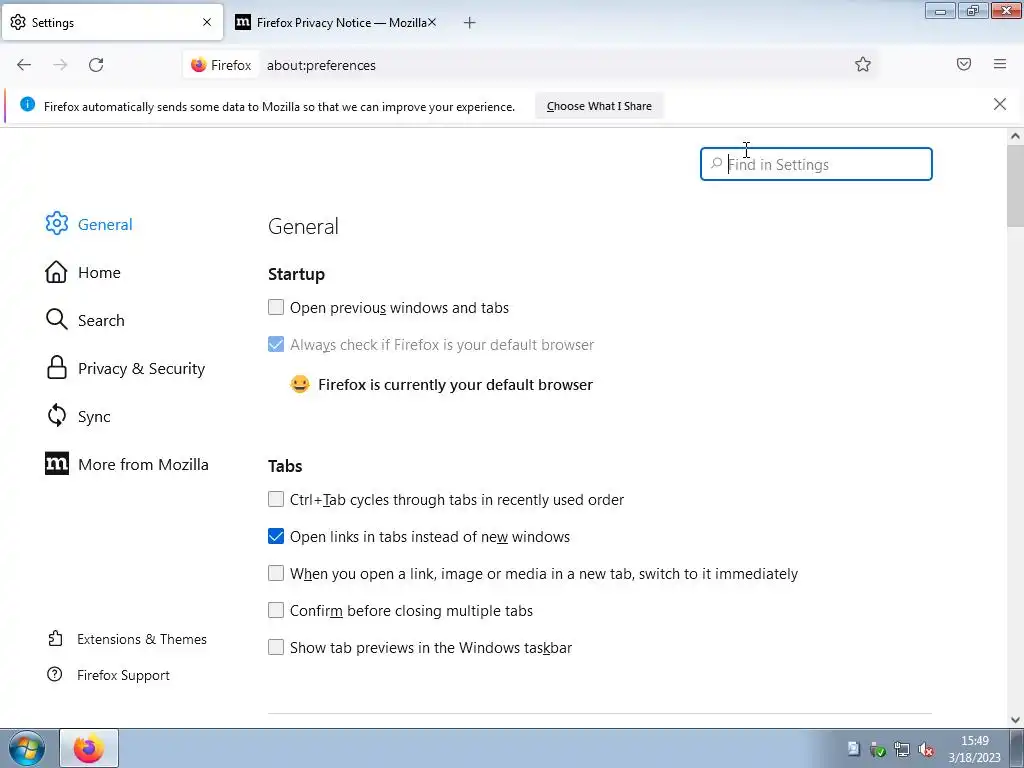The width and height of the screenshot is (1024, 768).
Task: Open the Save to Pocket icon
Action: pos(964,64)
